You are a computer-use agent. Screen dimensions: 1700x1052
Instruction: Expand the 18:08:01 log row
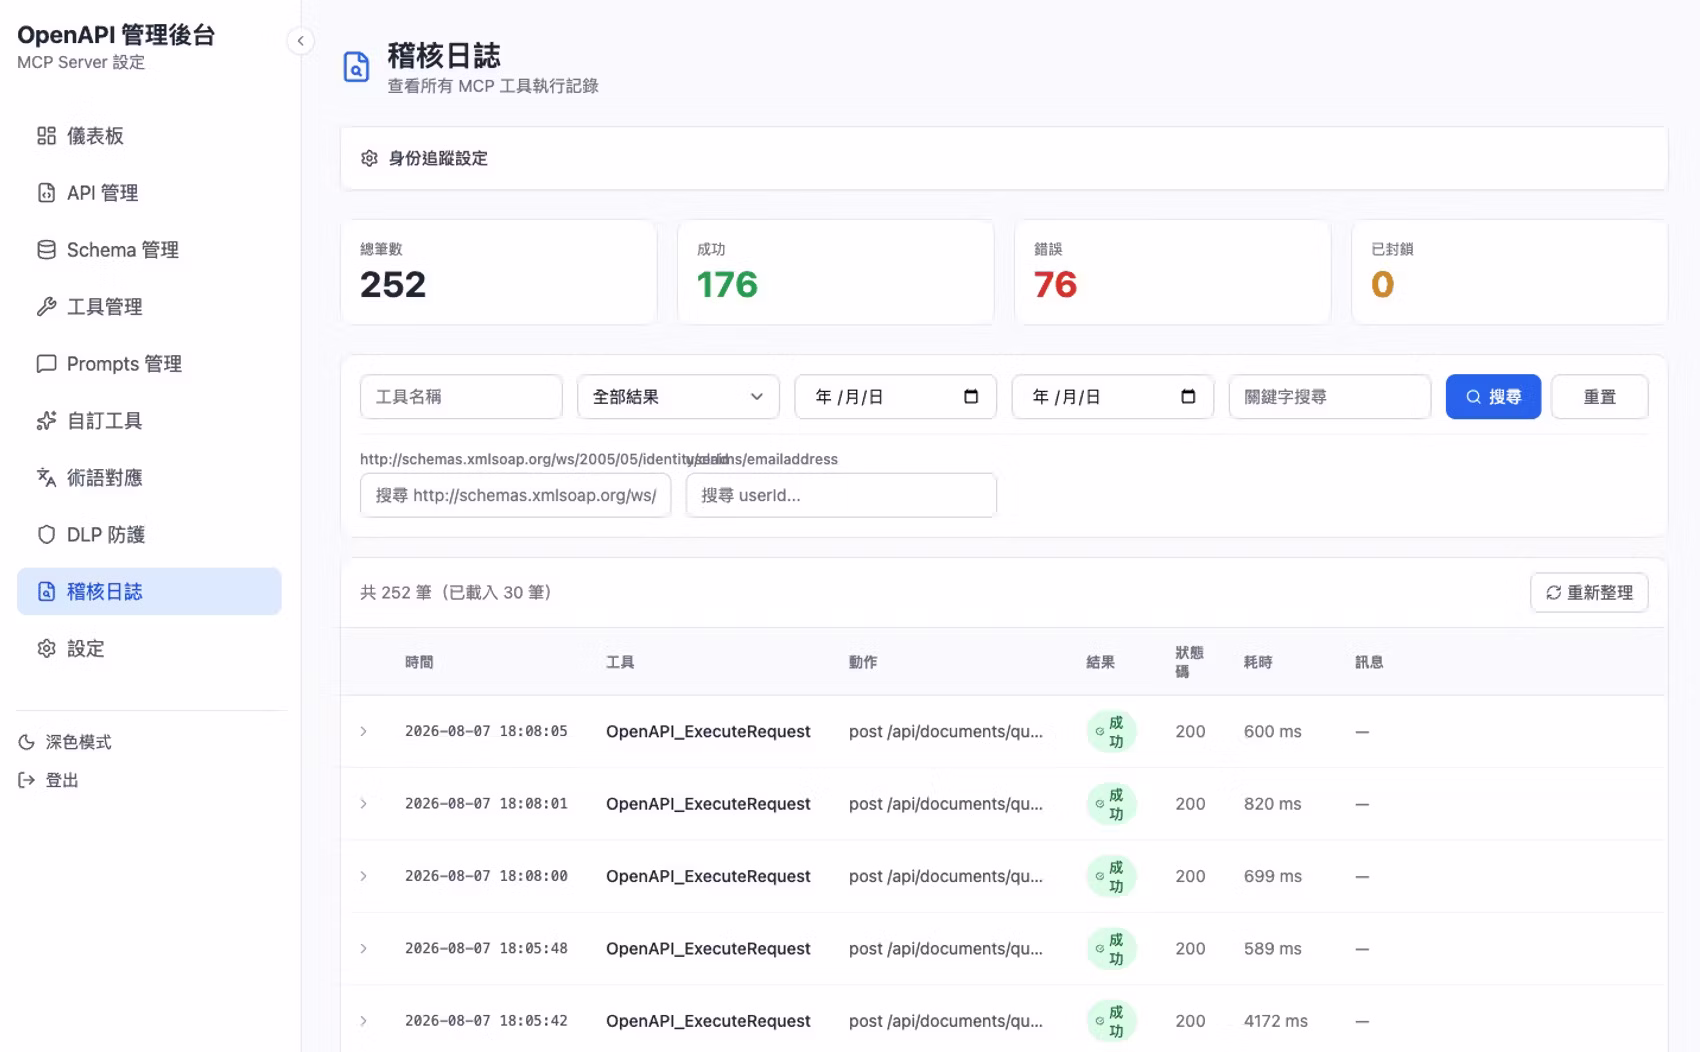click(x=364, y=804)
